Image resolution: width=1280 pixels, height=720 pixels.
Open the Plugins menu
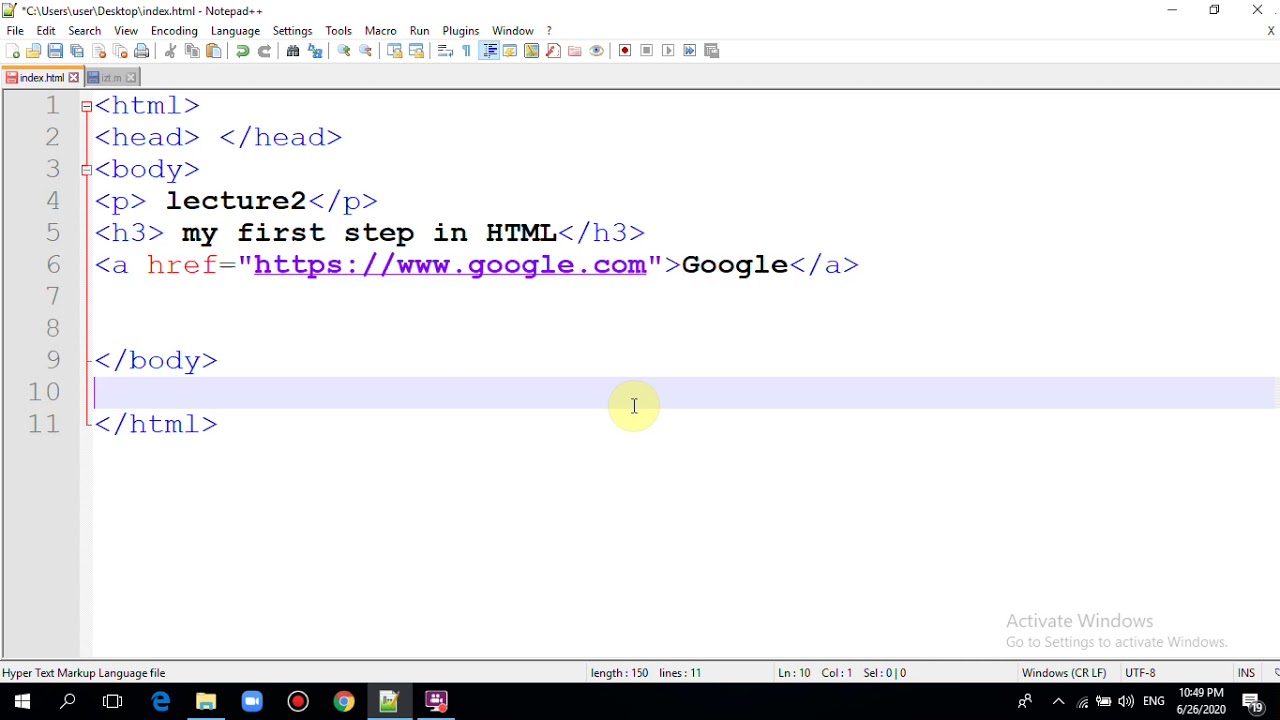click(x=460, y=31)
